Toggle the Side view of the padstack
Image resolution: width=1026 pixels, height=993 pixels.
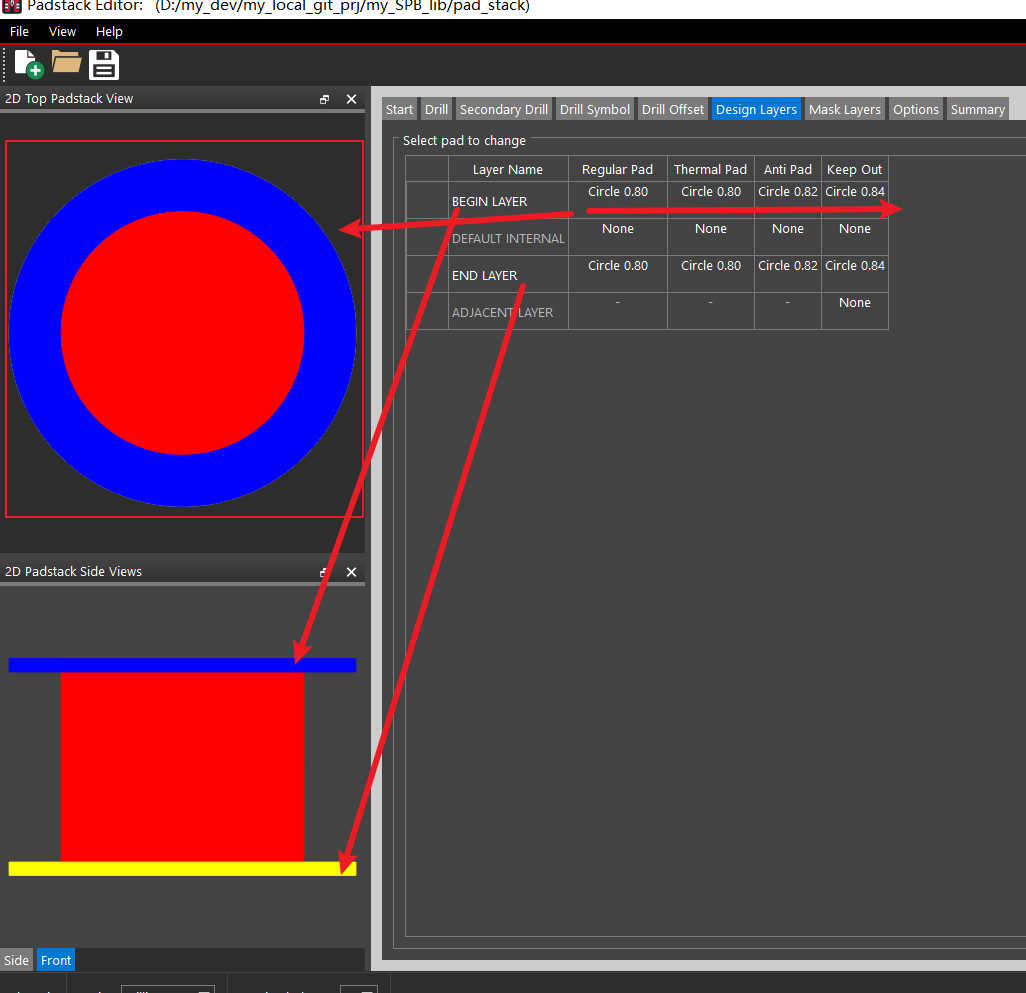click(16, 960)
